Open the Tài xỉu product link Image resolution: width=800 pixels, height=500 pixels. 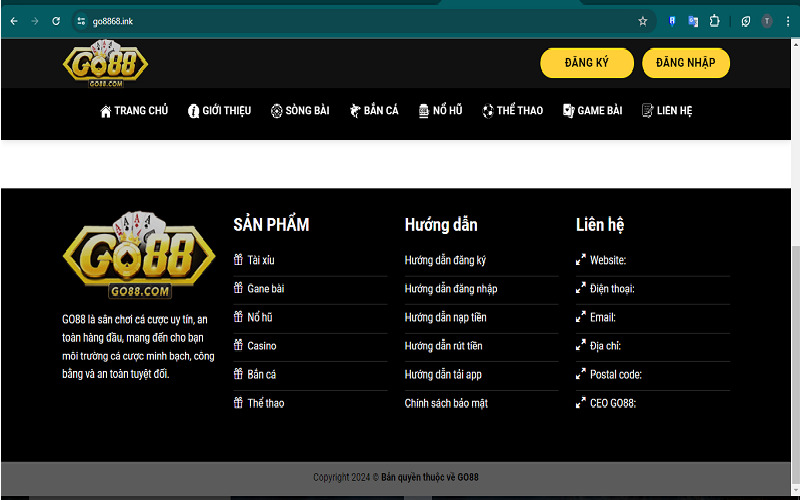261,260
